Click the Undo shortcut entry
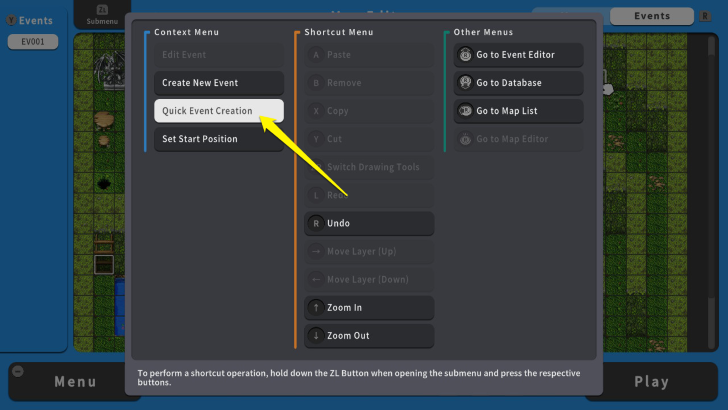728x410 pixels. (x=369, y=223)
